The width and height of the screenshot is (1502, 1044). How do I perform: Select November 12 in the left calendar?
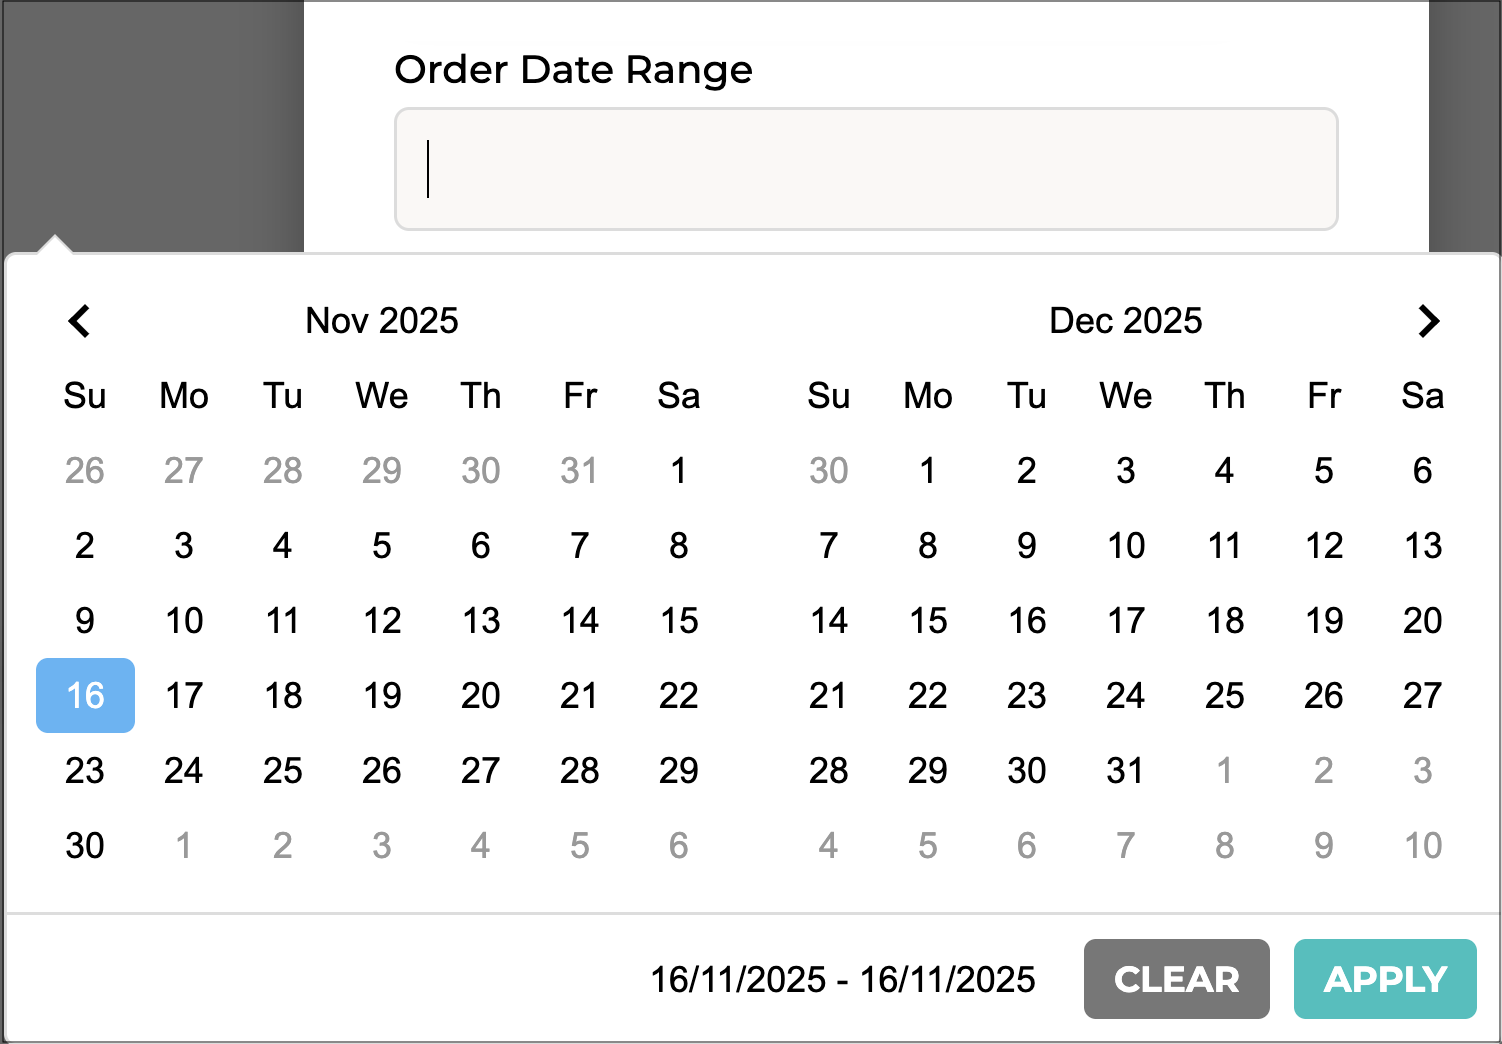[x=382, y=620]
